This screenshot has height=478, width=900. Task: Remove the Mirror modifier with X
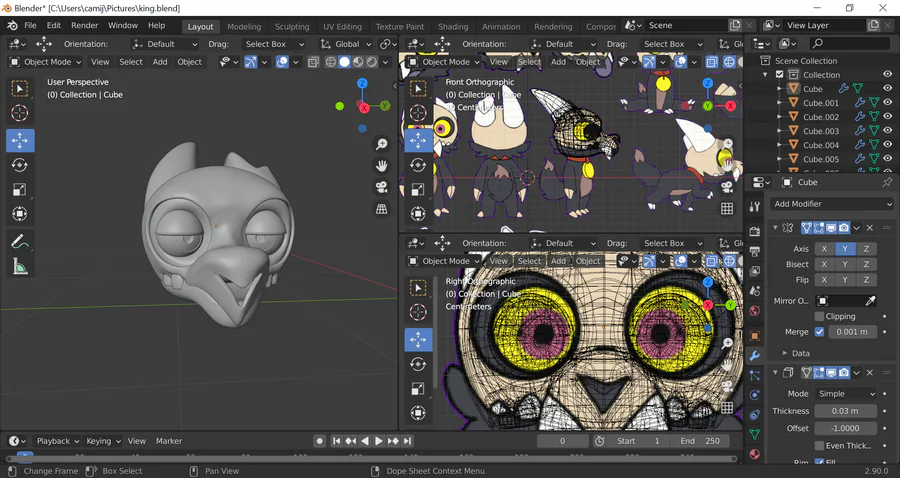870,228
